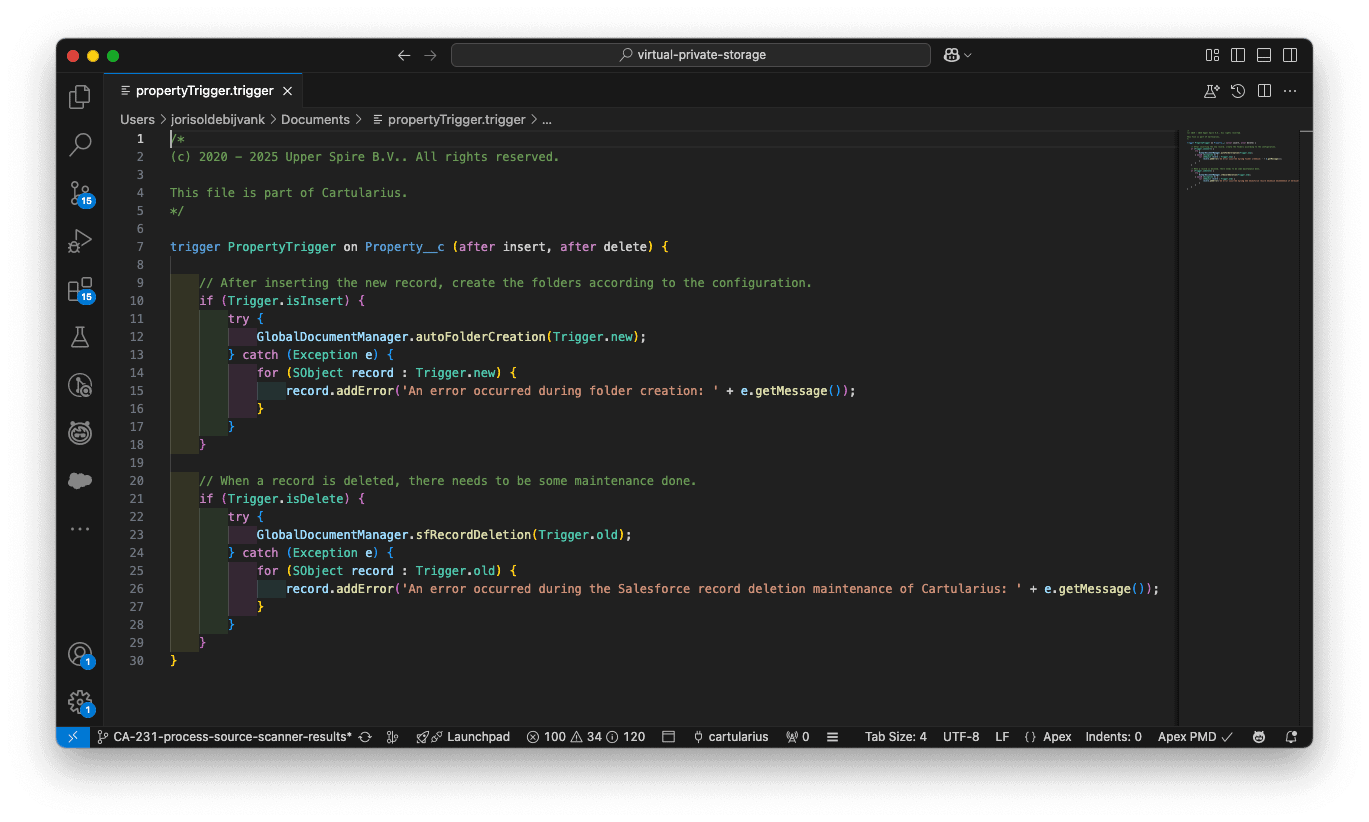Screen dimensions: 1369x822
Task: Select the Testing beaker icon
Action: click(80, 337)
